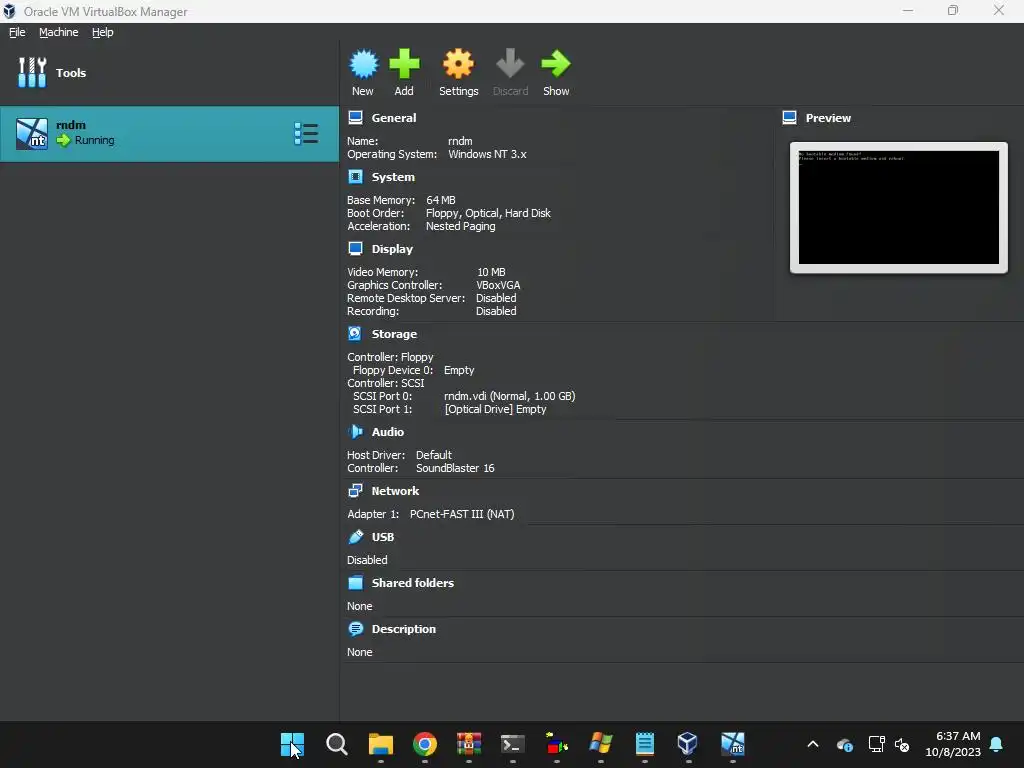Open the Help menu
1024x768 pixels.
pos(103,32)
